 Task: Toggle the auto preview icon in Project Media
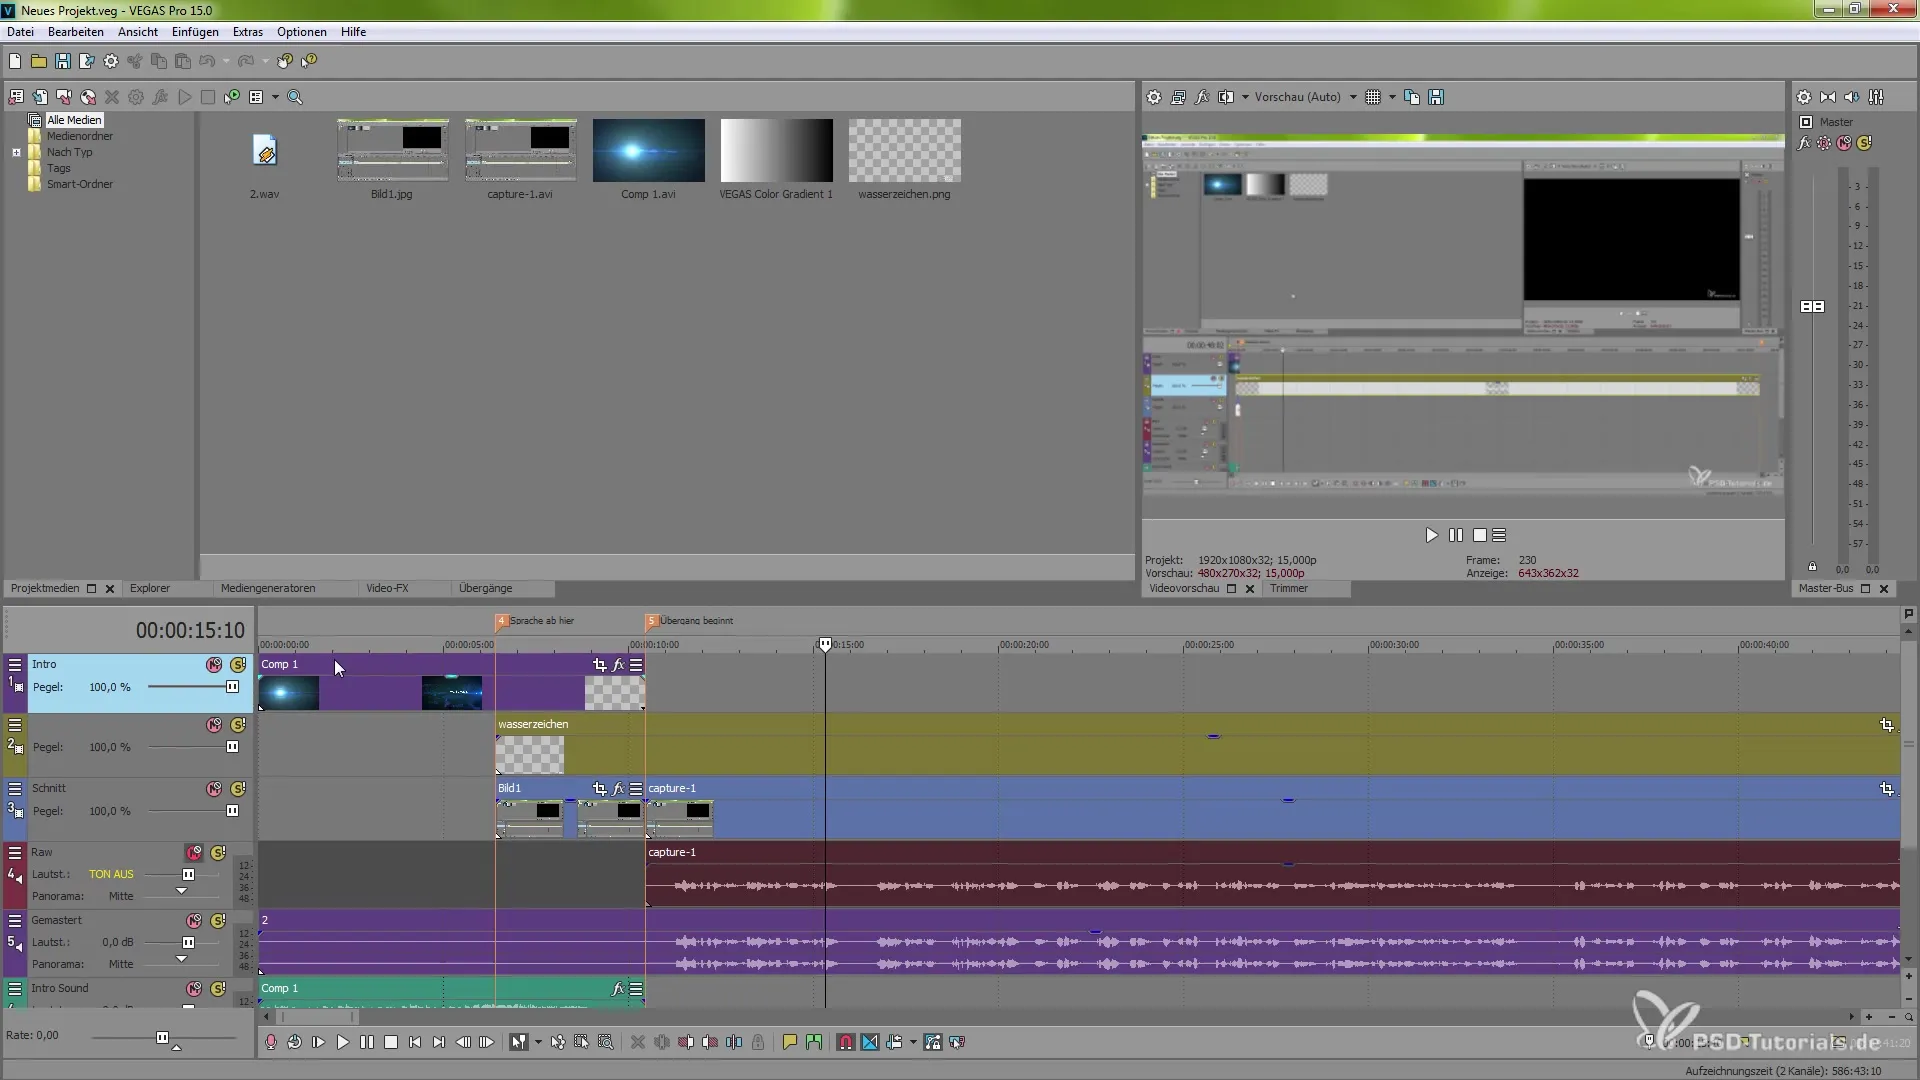tap(232, 97)
